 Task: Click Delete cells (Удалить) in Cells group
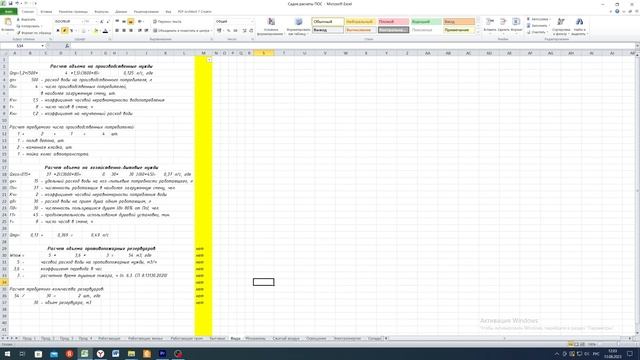(x=503, y=25)
